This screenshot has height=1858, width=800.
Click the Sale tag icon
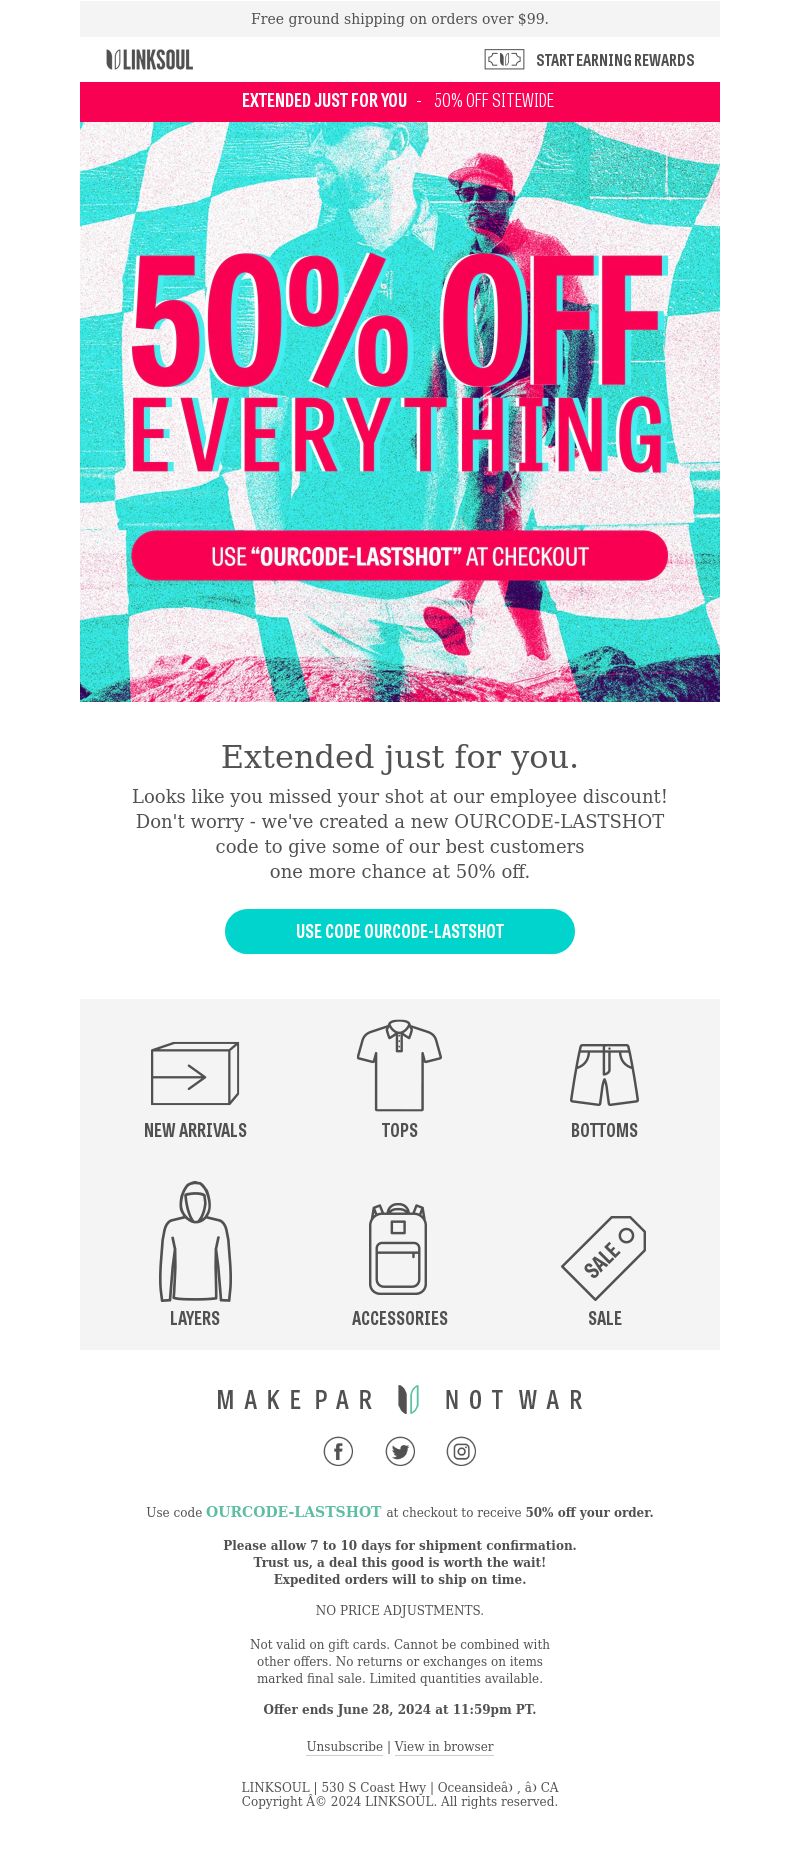click(x=604, y=1258)
